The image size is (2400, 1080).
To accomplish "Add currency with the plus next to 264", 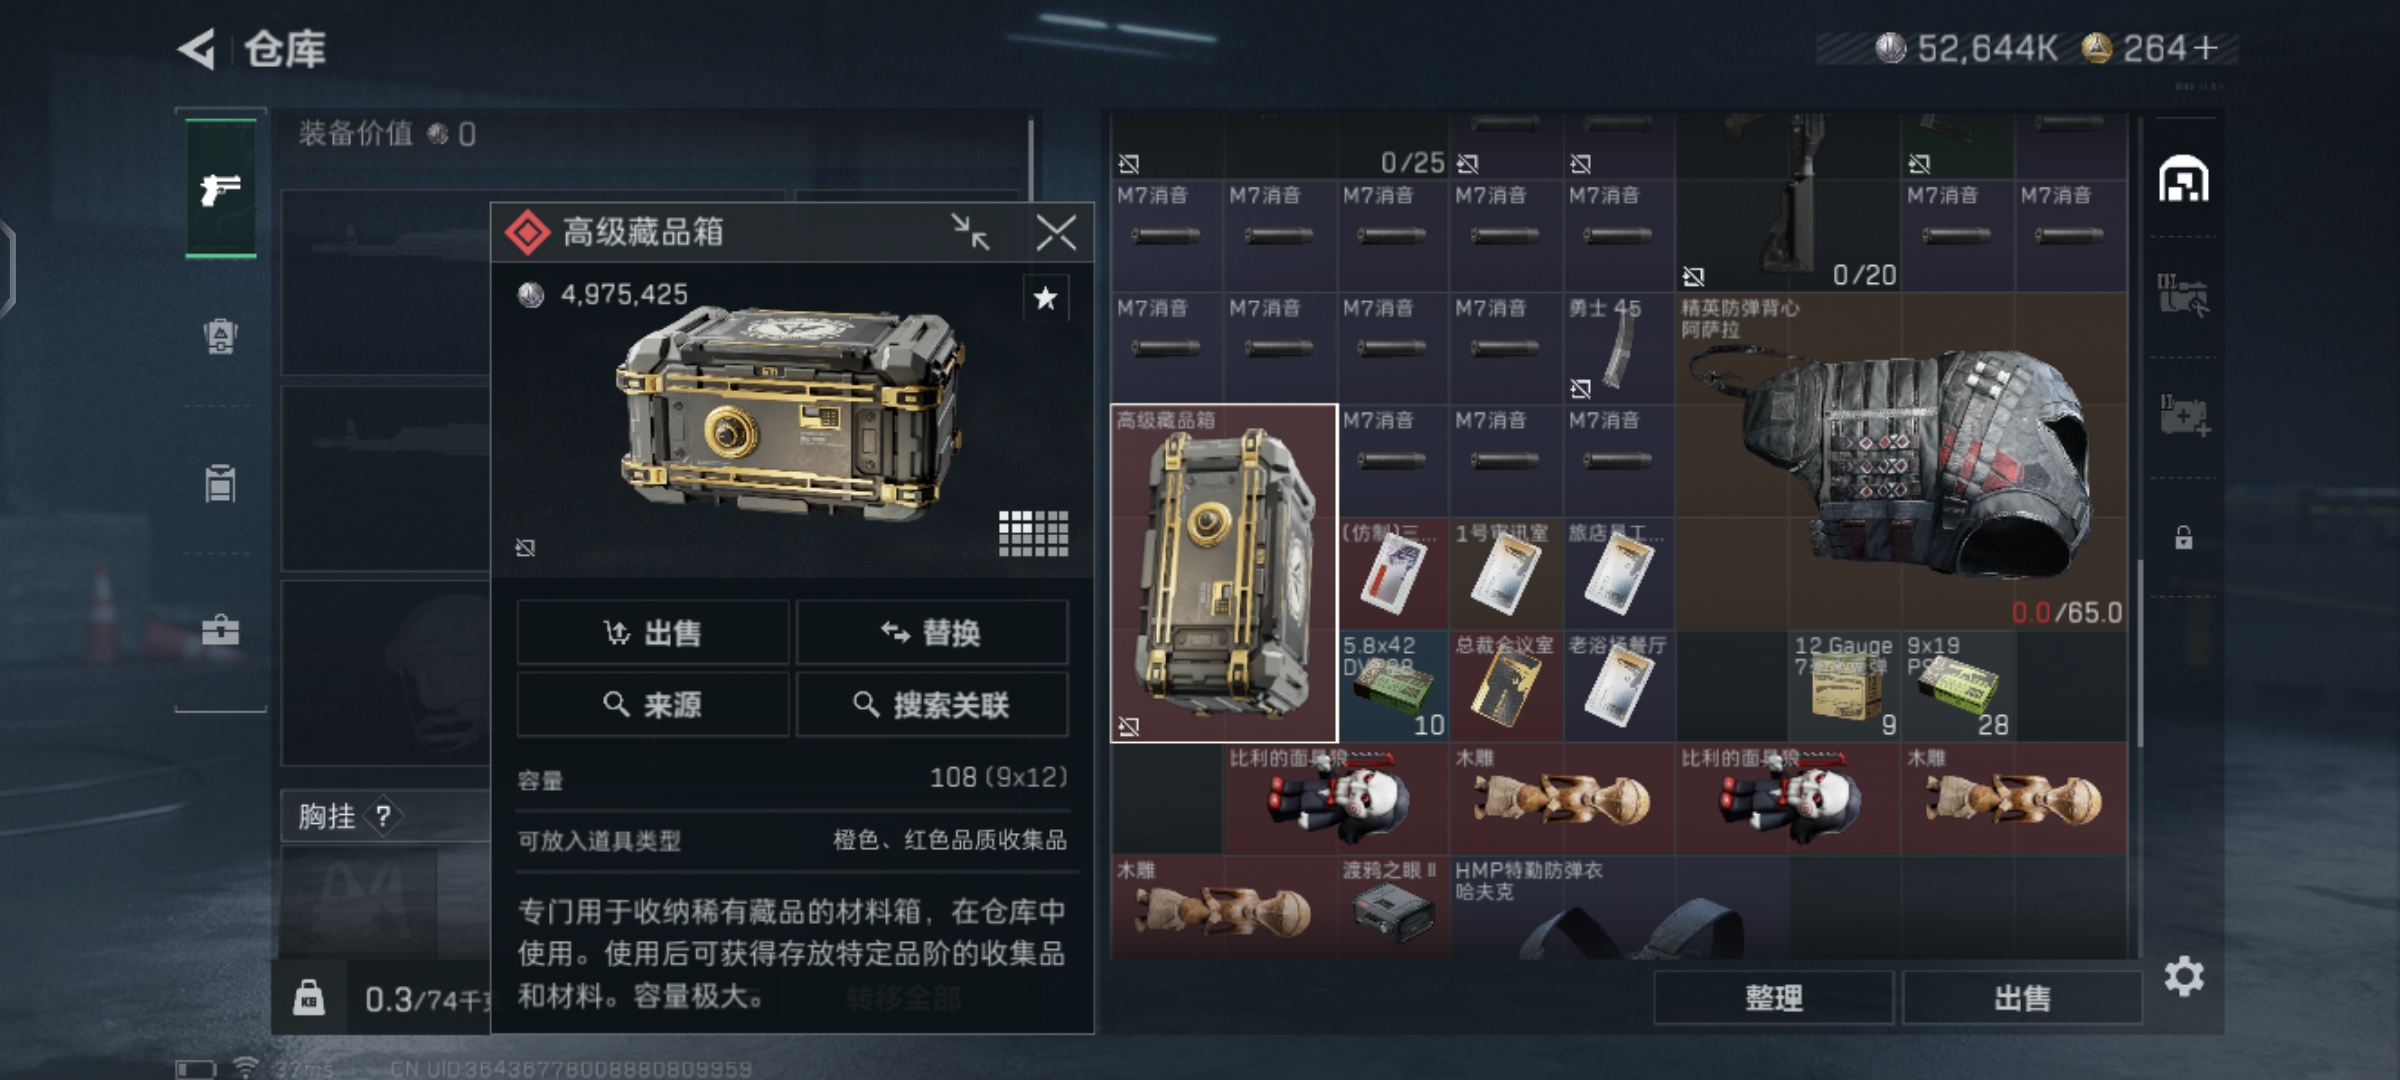I will point(2205,48).
